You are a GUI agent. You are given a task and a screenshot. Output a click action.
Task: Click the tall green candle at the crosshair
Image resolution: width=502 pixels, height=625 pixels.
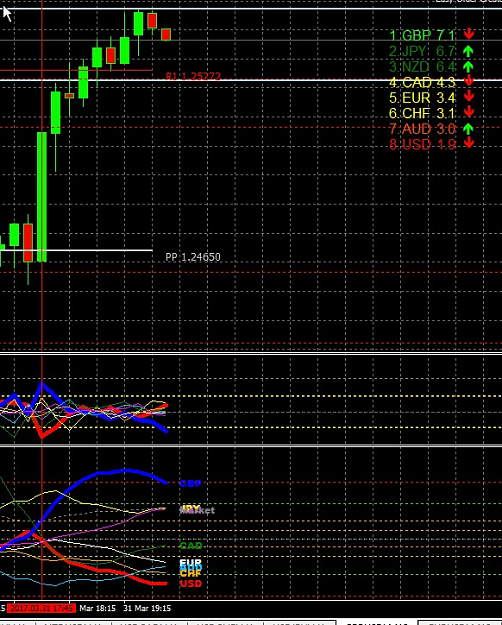coord(42,197)
